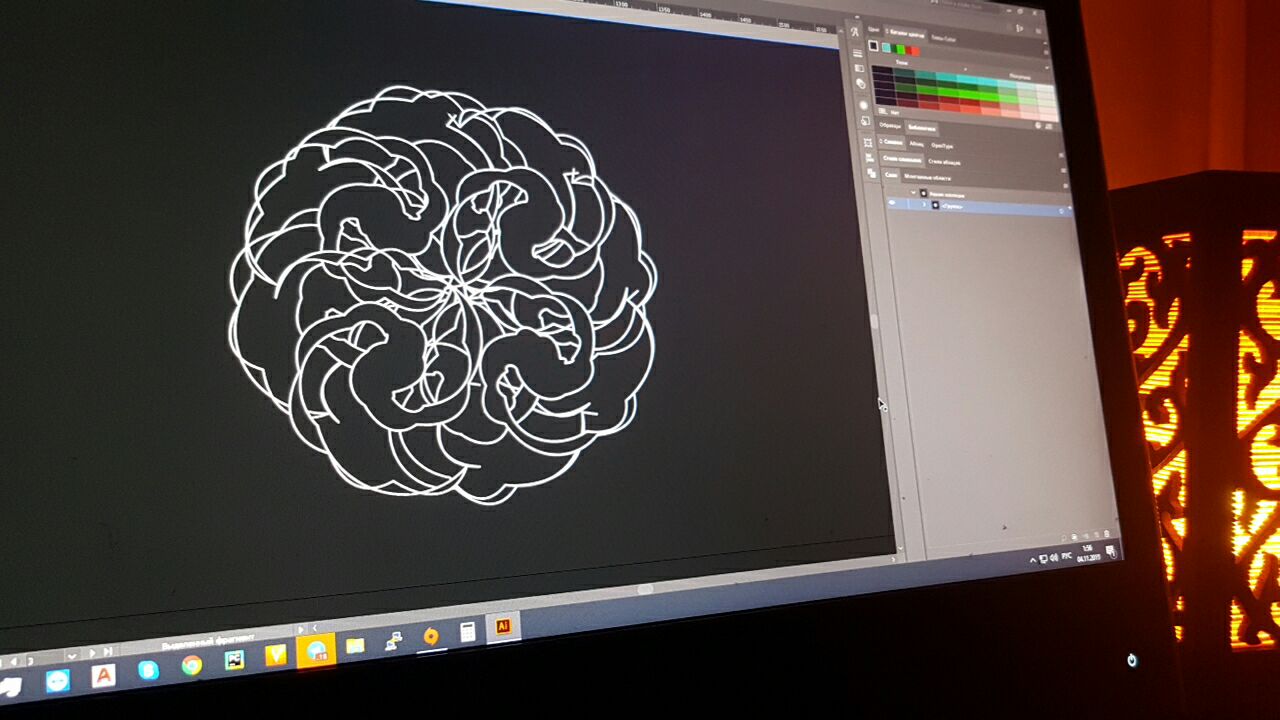The width and height of the screenshot is (1280, 720).
Task: Open the Align panel icon in dock
Action: point(870,157)
